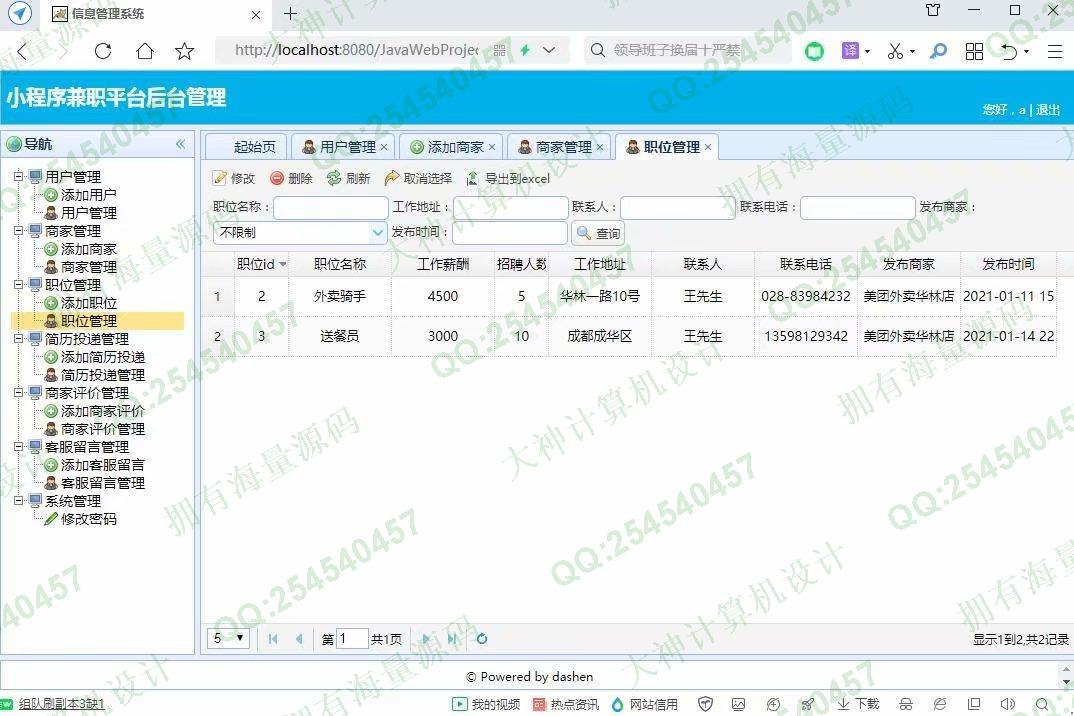1074x716 pixels.
Task: Open the page size dropdown showing 5
Action: pyautogui.click(x=228, y=639)
